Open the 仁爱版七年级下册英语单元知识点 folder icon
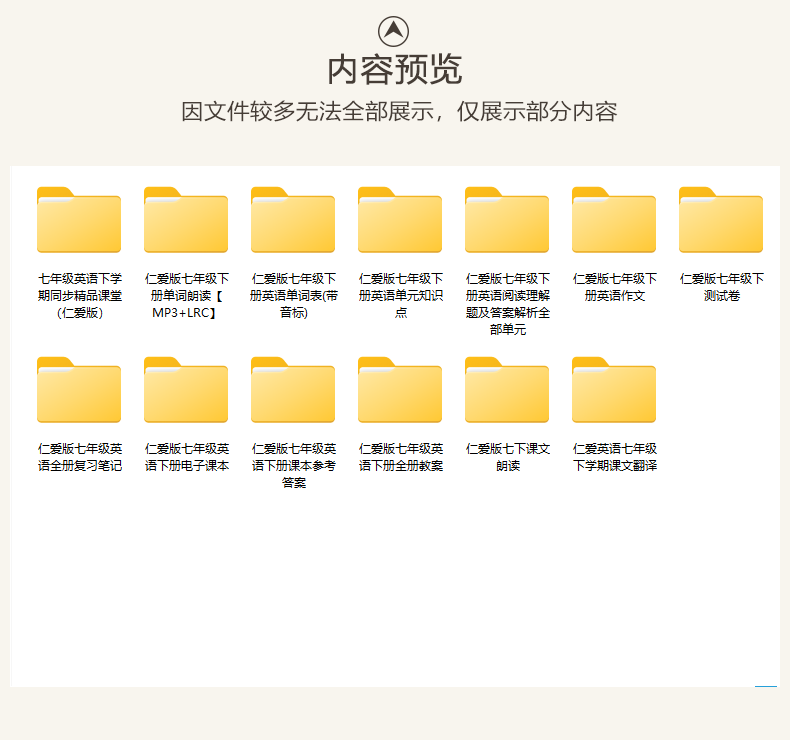Image resolution: width=790 pixels, height=740 pixels. pos(400,220)
